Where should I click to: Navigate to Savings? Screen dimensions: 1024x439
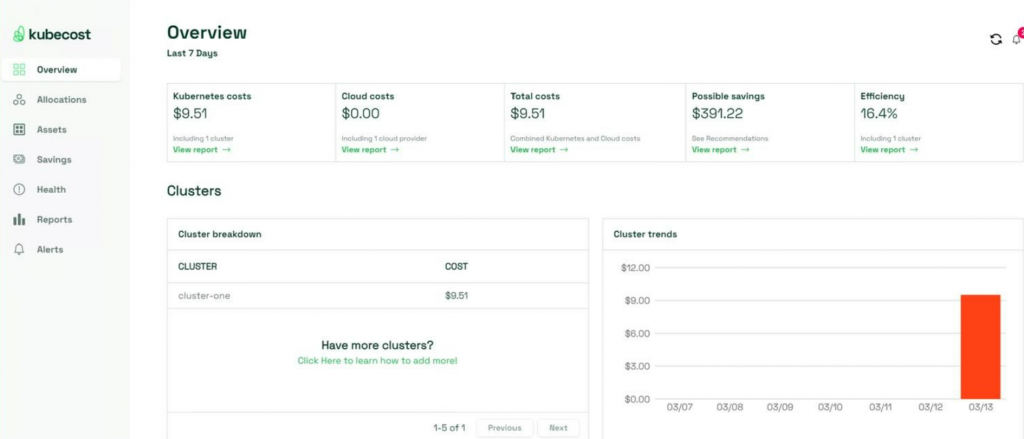click(54, 159)
